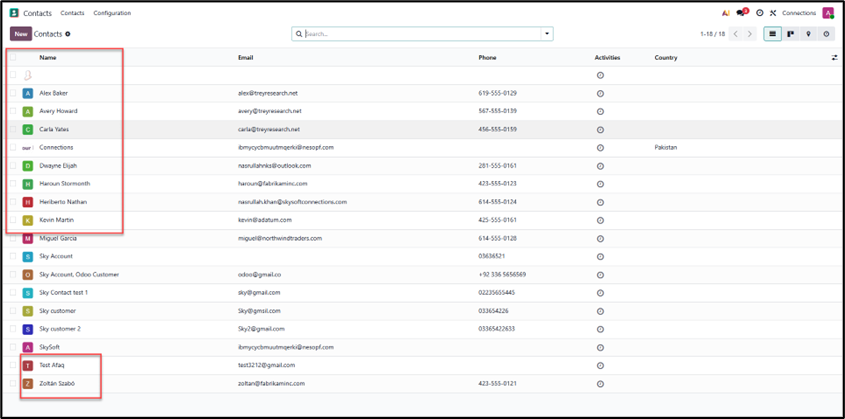Check the box for Heriberto Nathan
The height and width of the screenshot is (419, 845).
point(13,202)
